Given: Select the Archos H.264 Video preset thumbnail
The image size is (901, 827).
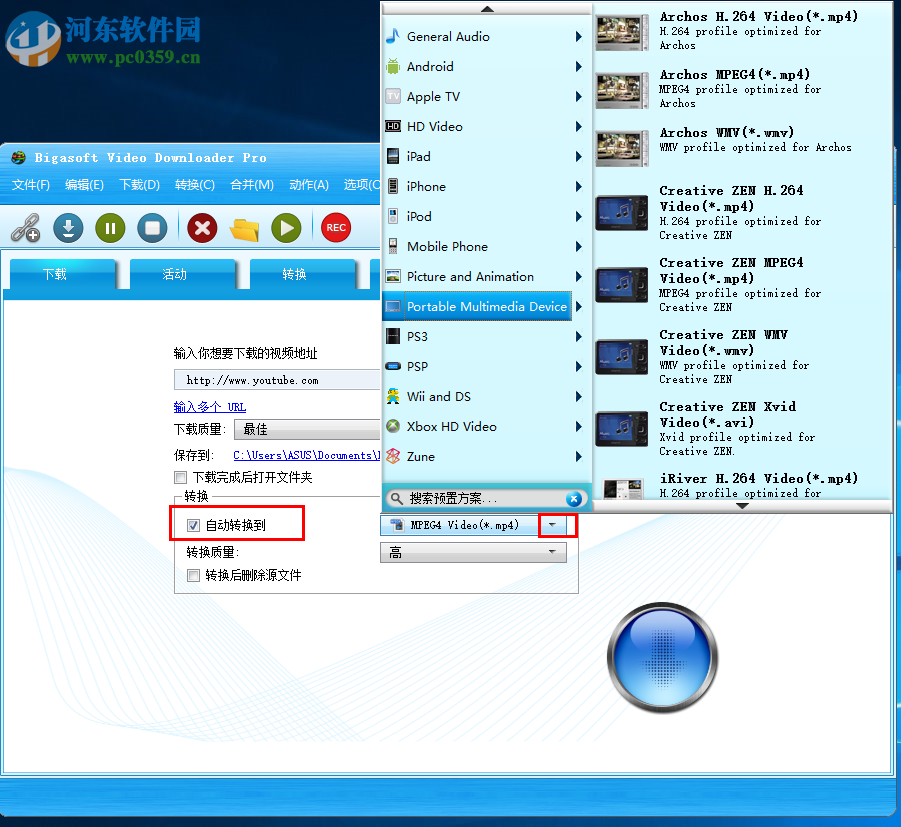Looking at the screenshot, I should (621, 31).
